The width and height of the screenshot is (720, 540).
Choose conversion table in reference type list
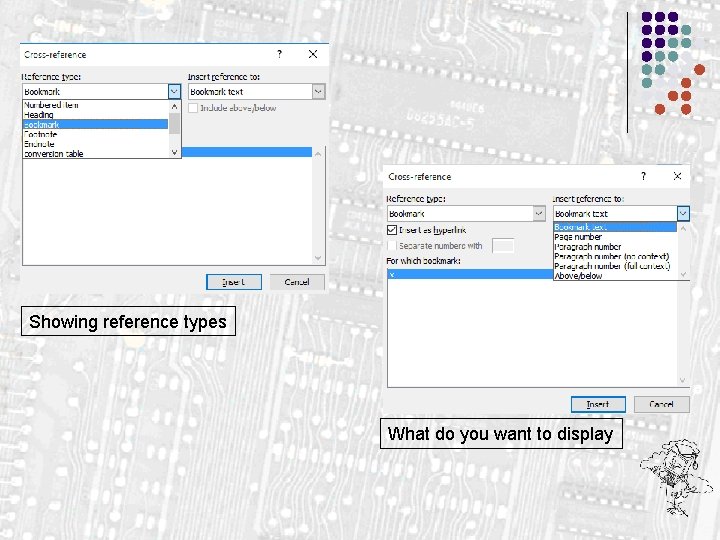point(96,153)
